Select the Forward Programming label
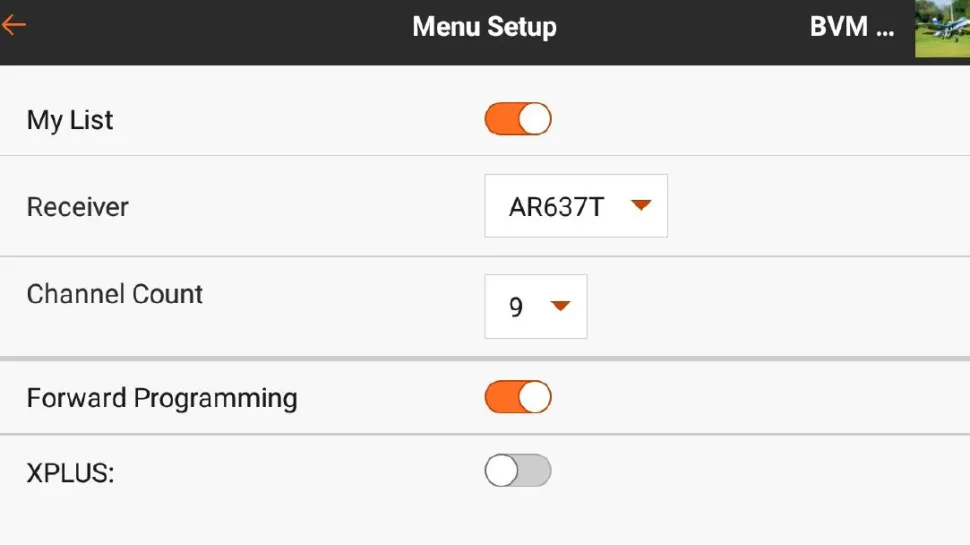Image resolution: width=970 pixels, height=545 pixels. [x=162, y=398]
